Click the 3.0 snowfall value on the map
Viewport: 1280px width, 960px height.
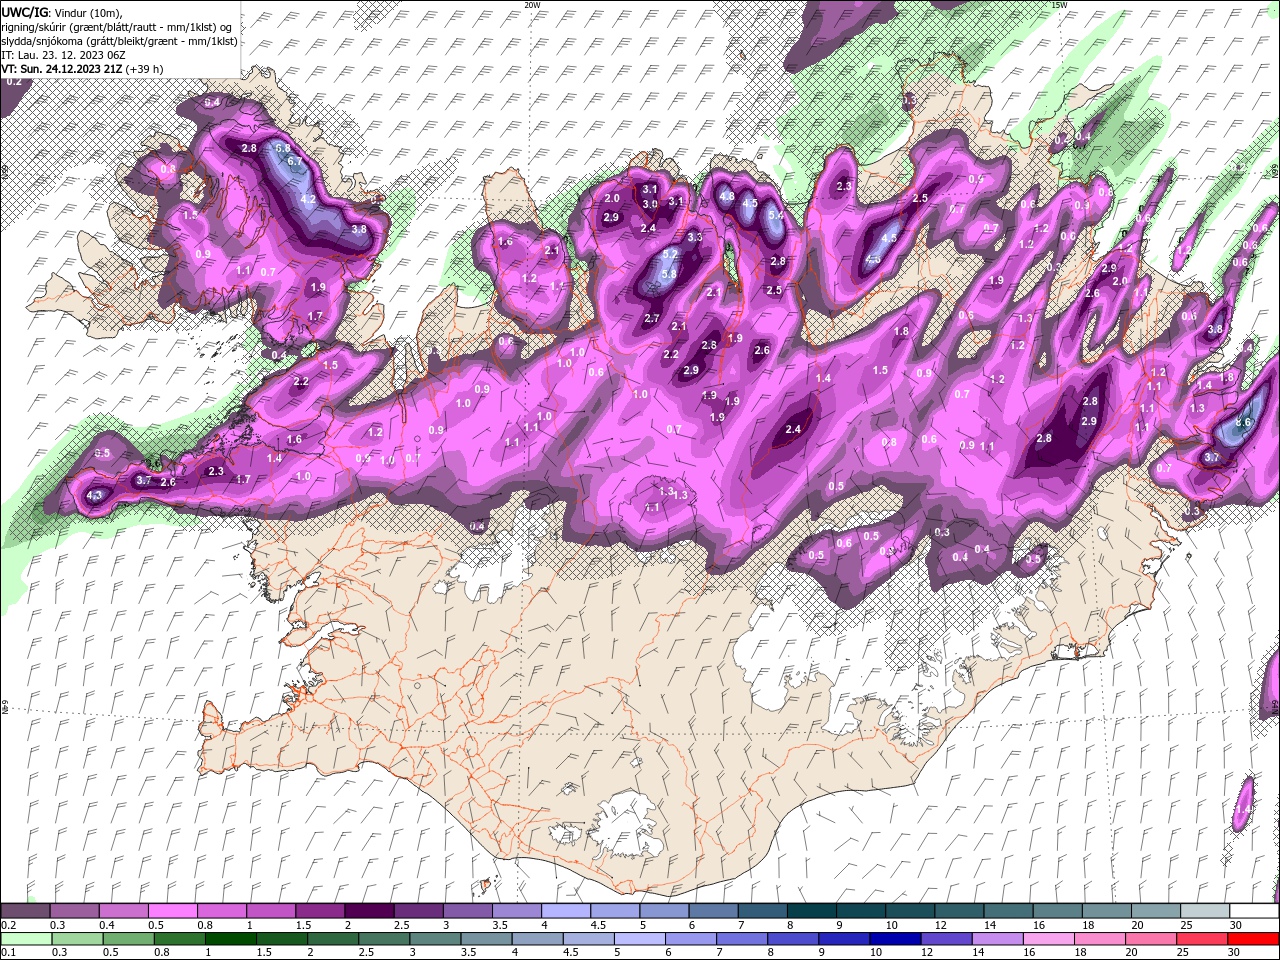(x=649, y=204)
